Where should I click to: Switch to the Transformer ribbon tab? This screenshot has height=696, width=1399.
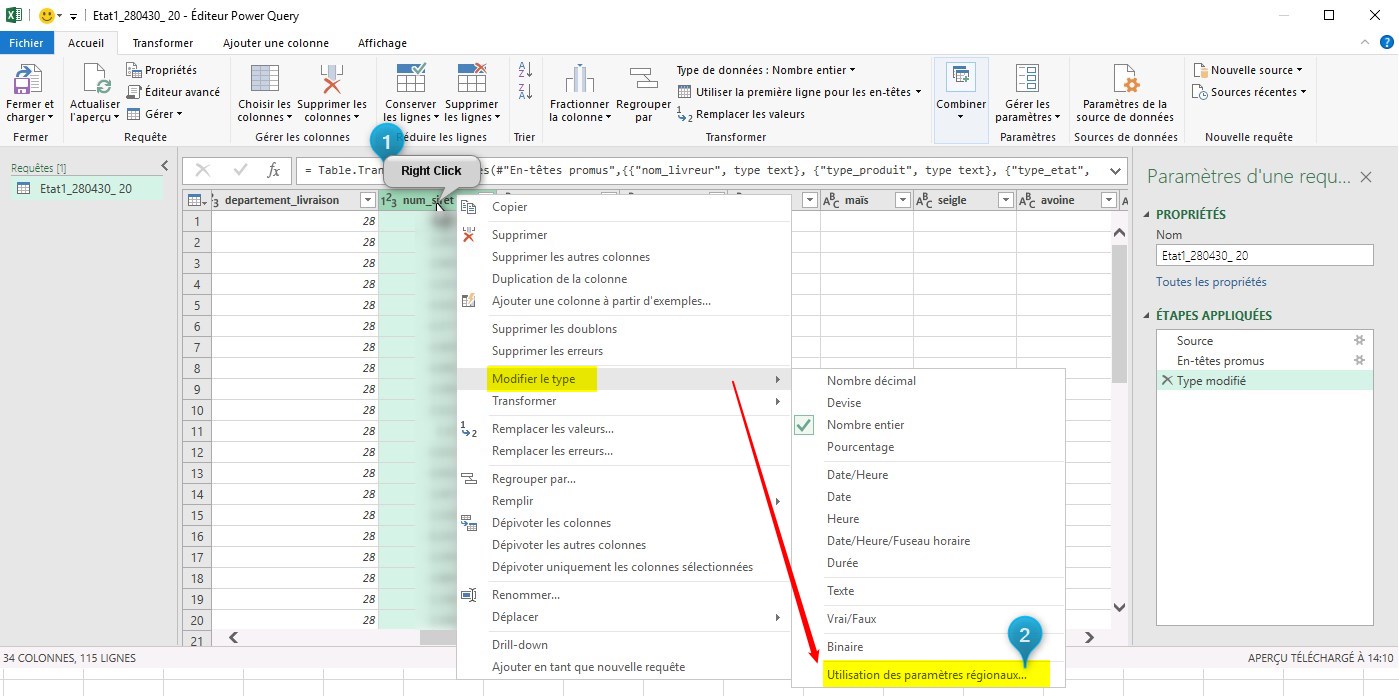(x=163, y=43)
